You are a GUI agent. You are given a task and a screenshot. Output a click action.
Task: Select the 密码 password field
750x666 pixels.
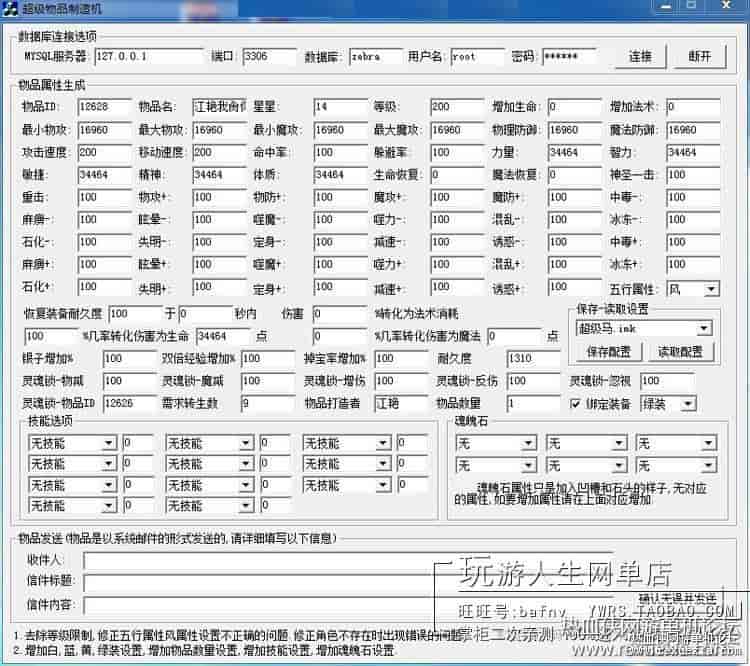click(569, 56)
